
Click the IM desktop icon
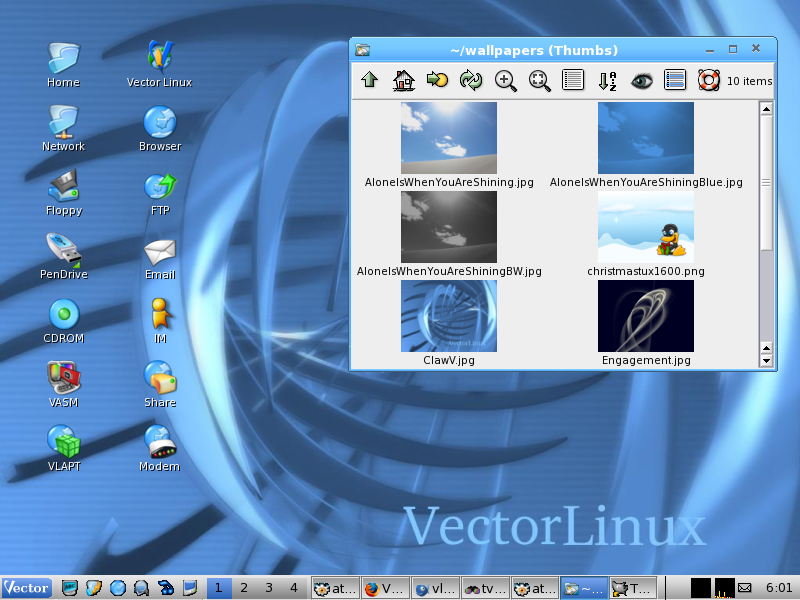pyautogui.click(x=159, y=314)
